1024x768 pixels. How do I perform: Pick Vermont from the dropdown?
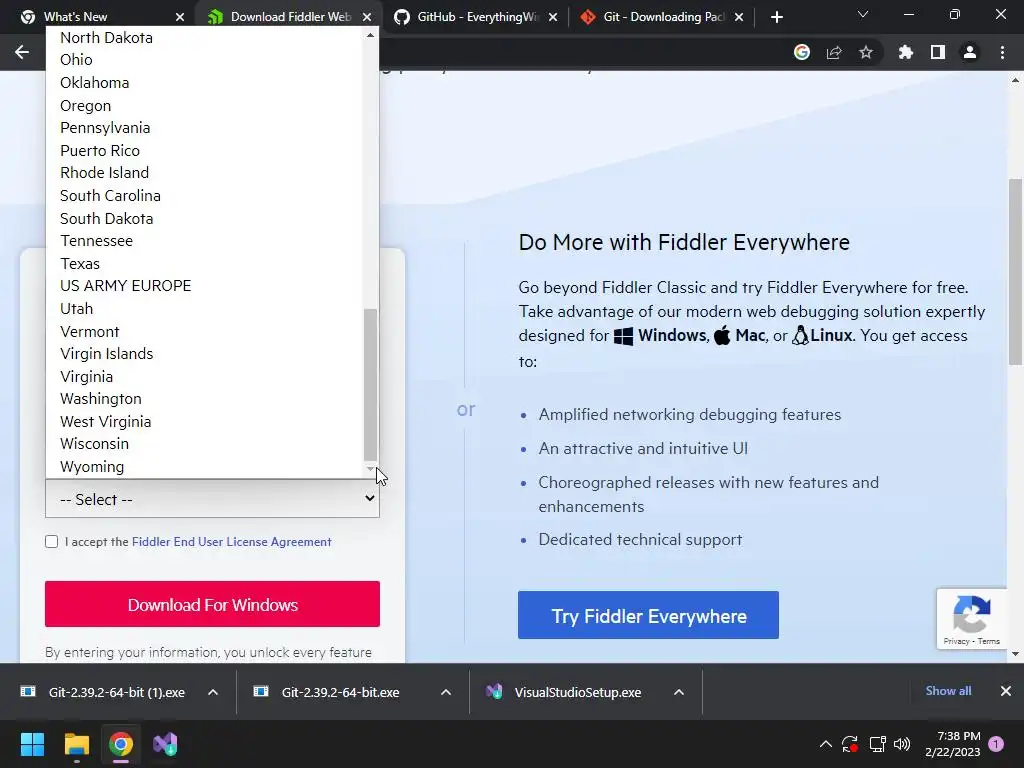[x=204, y=331]
